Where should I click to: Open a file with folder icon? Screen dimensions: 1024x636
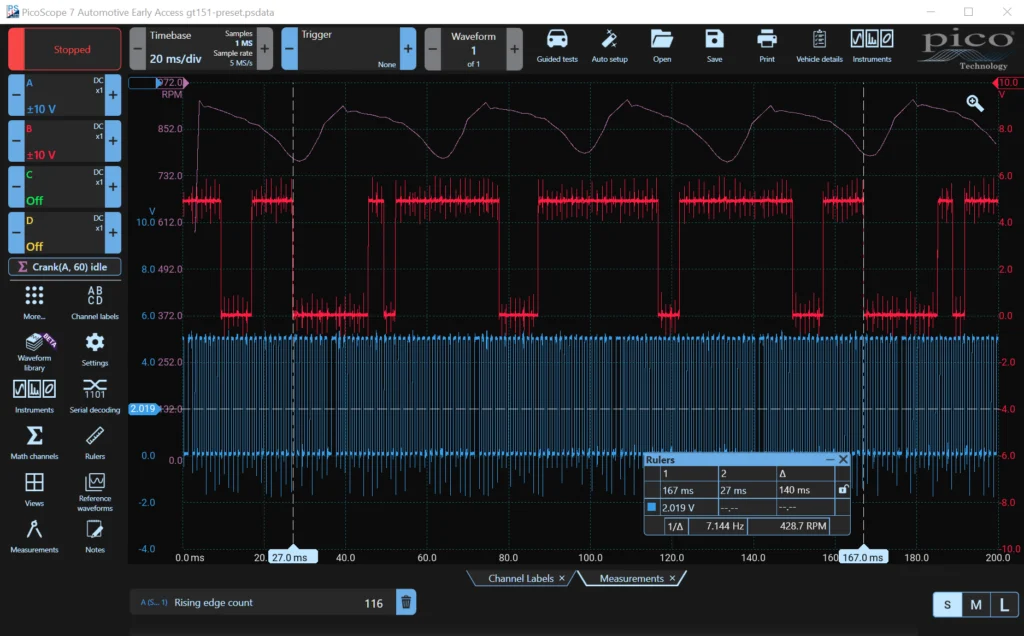[662, 46]
